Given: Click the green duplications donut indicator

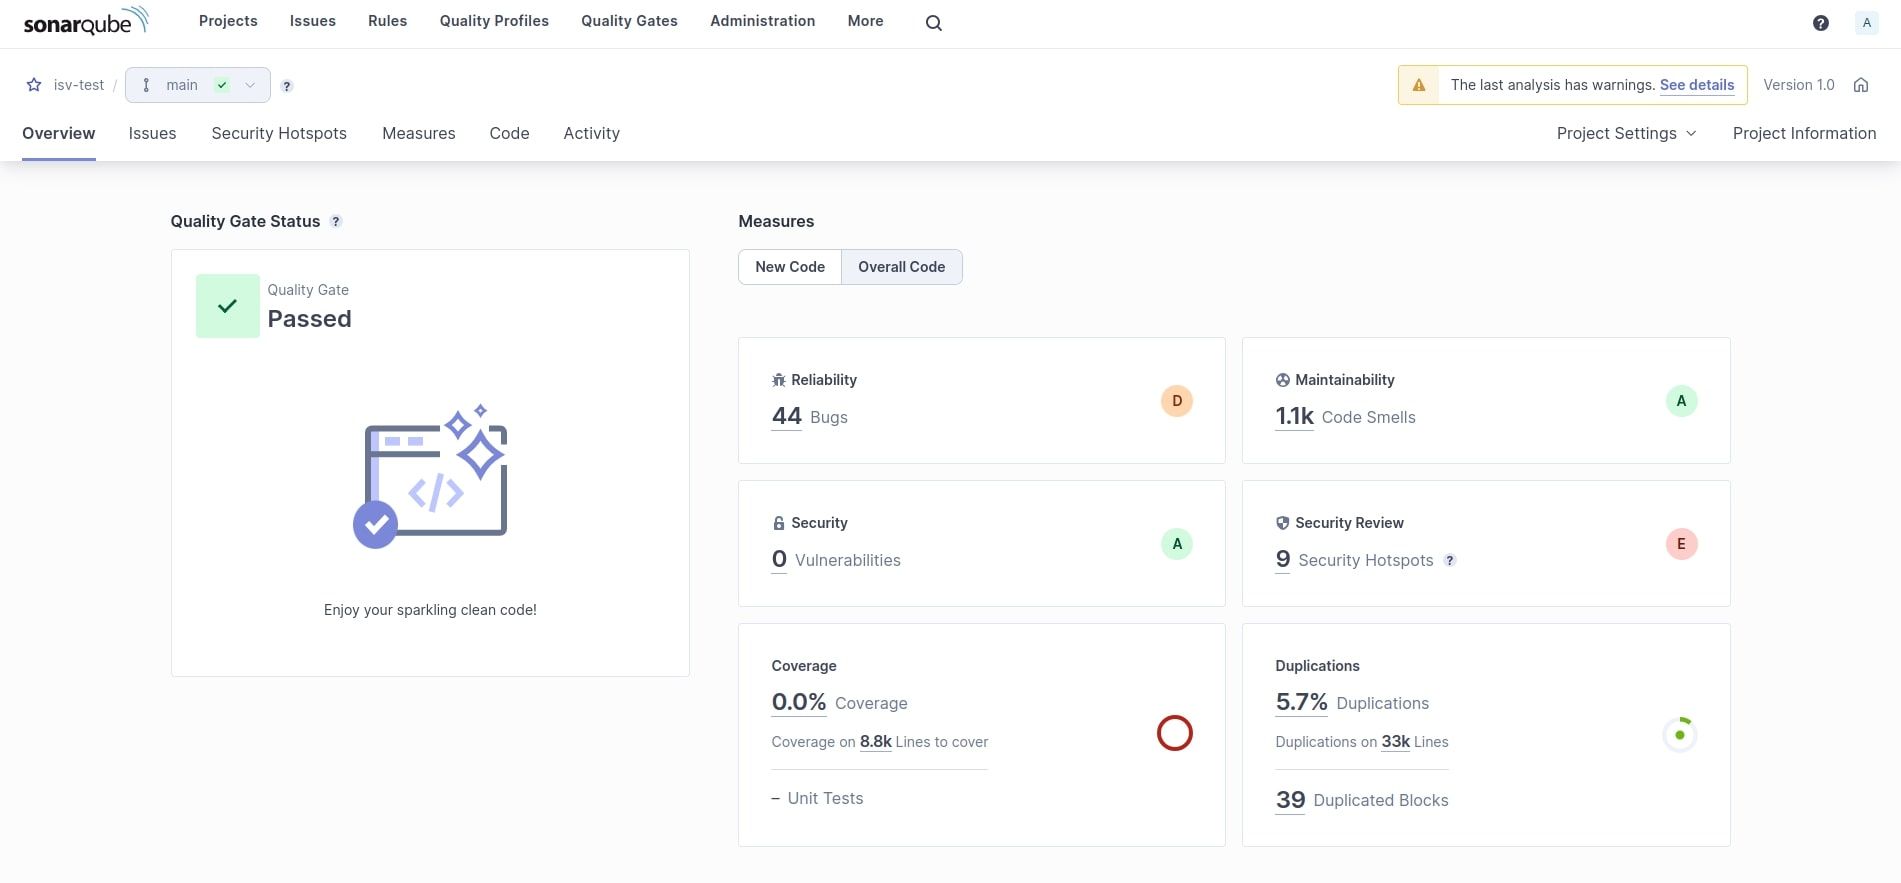Looking at the screenshot, I should coord(1680,735).
